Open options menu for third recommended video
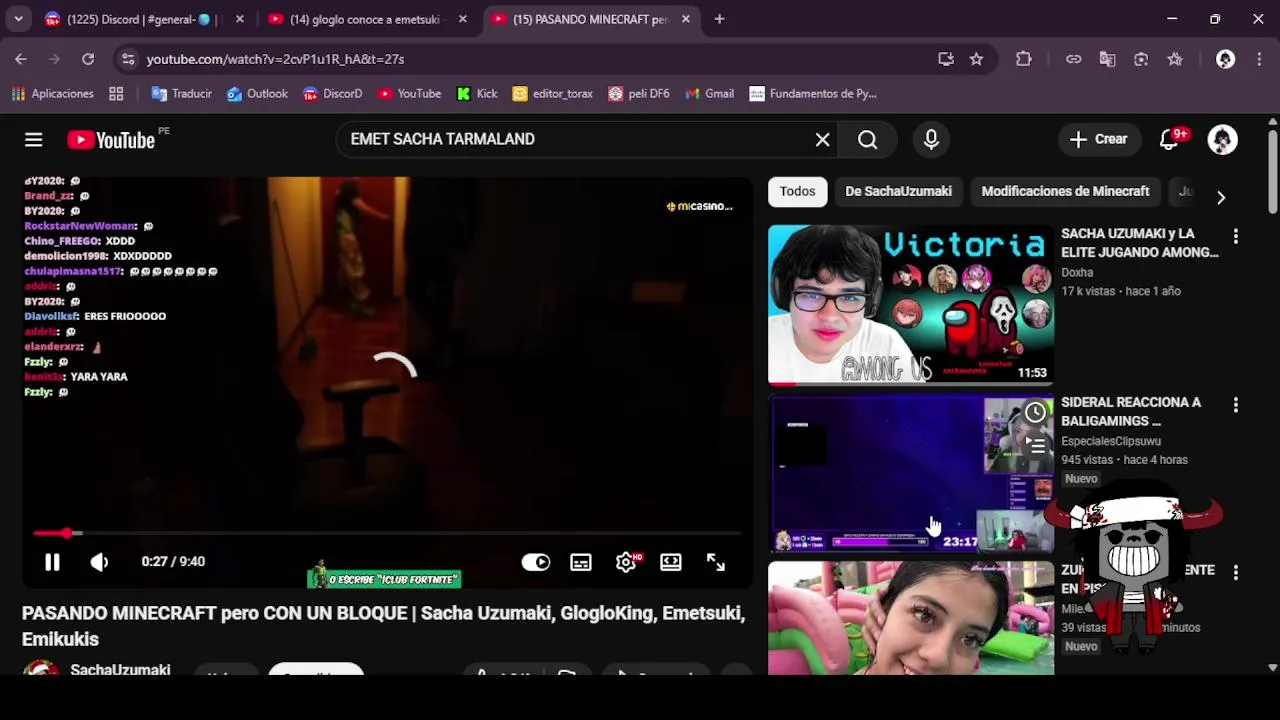 point(1236,573)
